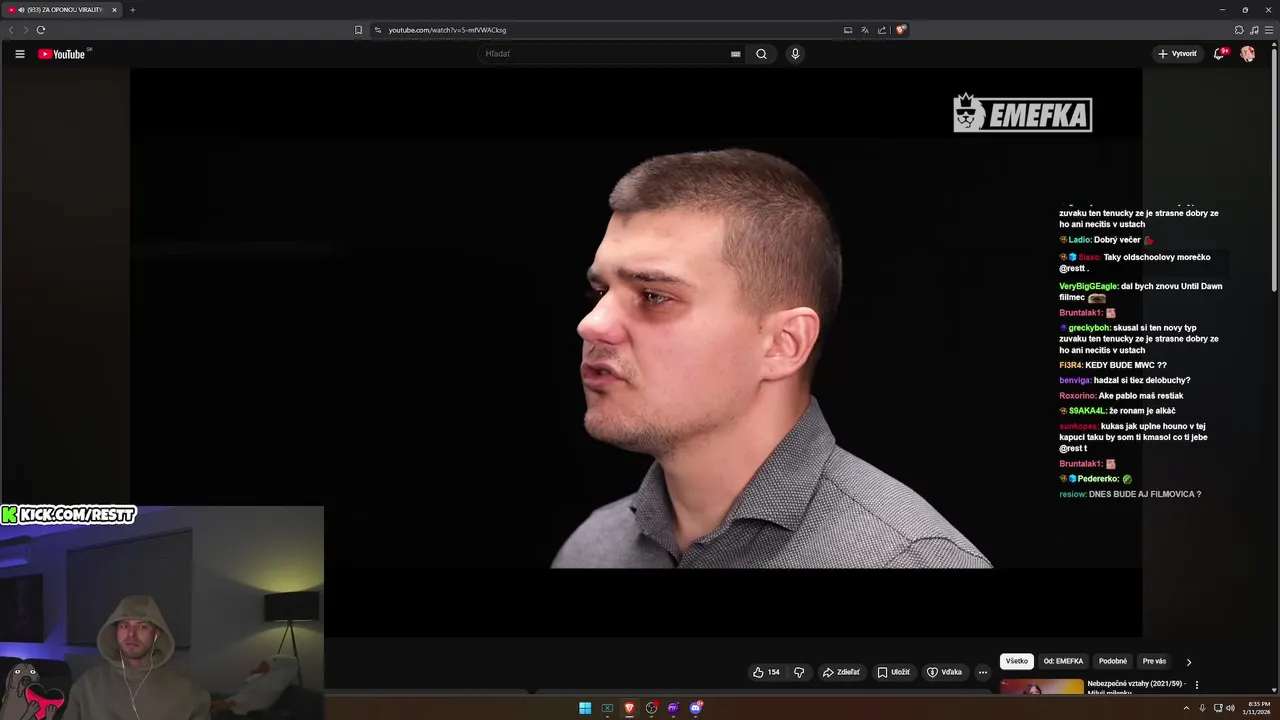This screenshot has height=720, width=1280.
Task: Open more actions ellipsis under video
Action: click(x=983, y=672)
